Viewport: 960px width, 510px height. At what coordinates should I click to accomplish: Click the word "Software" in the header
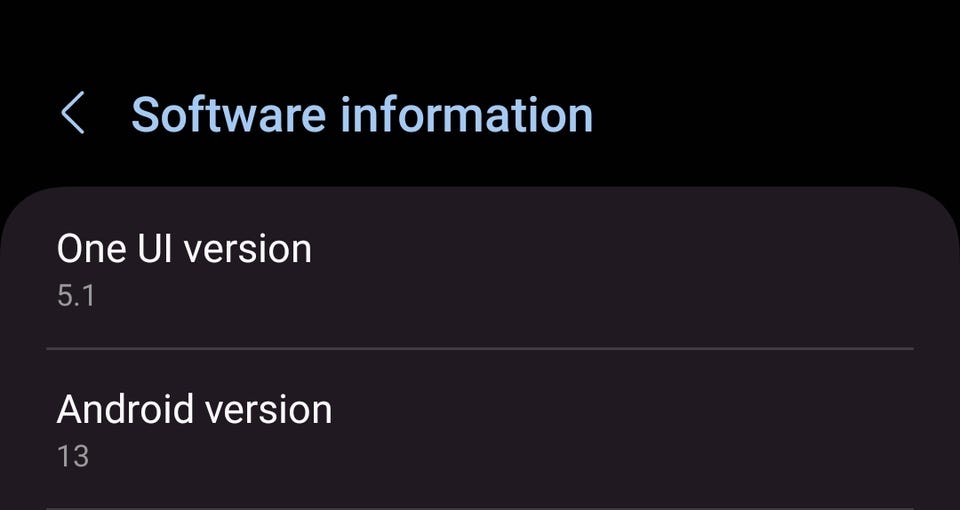point(229,114)
